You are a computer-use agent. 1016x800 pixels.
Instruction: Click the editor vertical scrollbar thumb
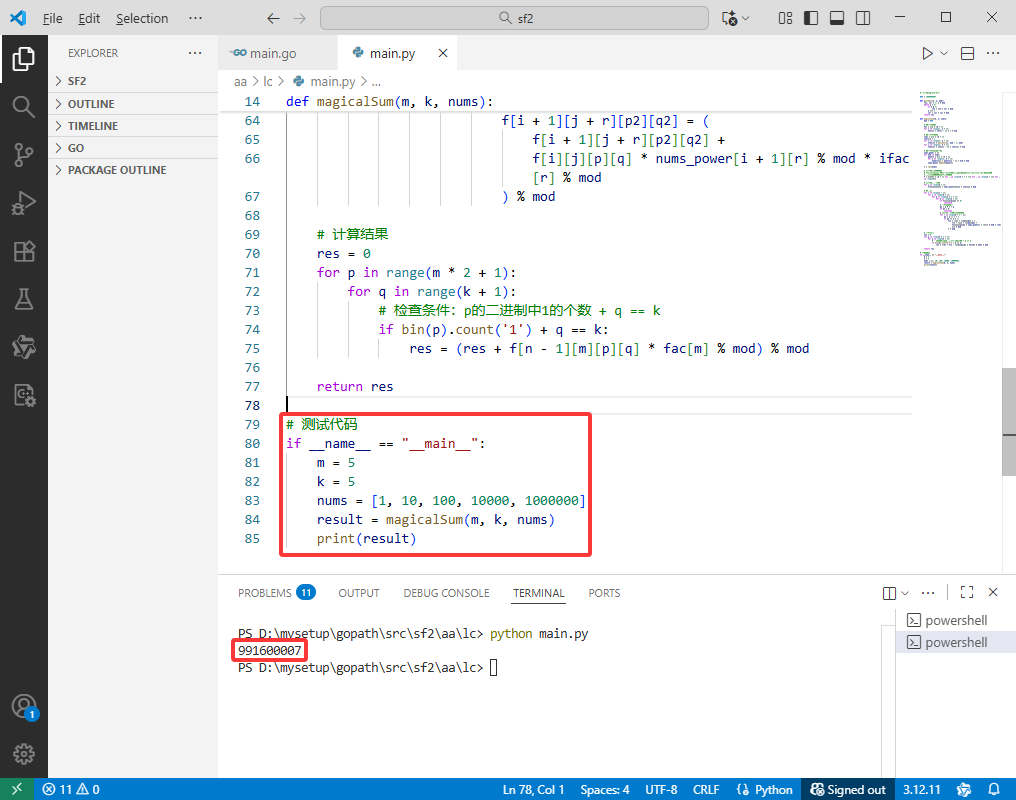[x=1009, y=422]
